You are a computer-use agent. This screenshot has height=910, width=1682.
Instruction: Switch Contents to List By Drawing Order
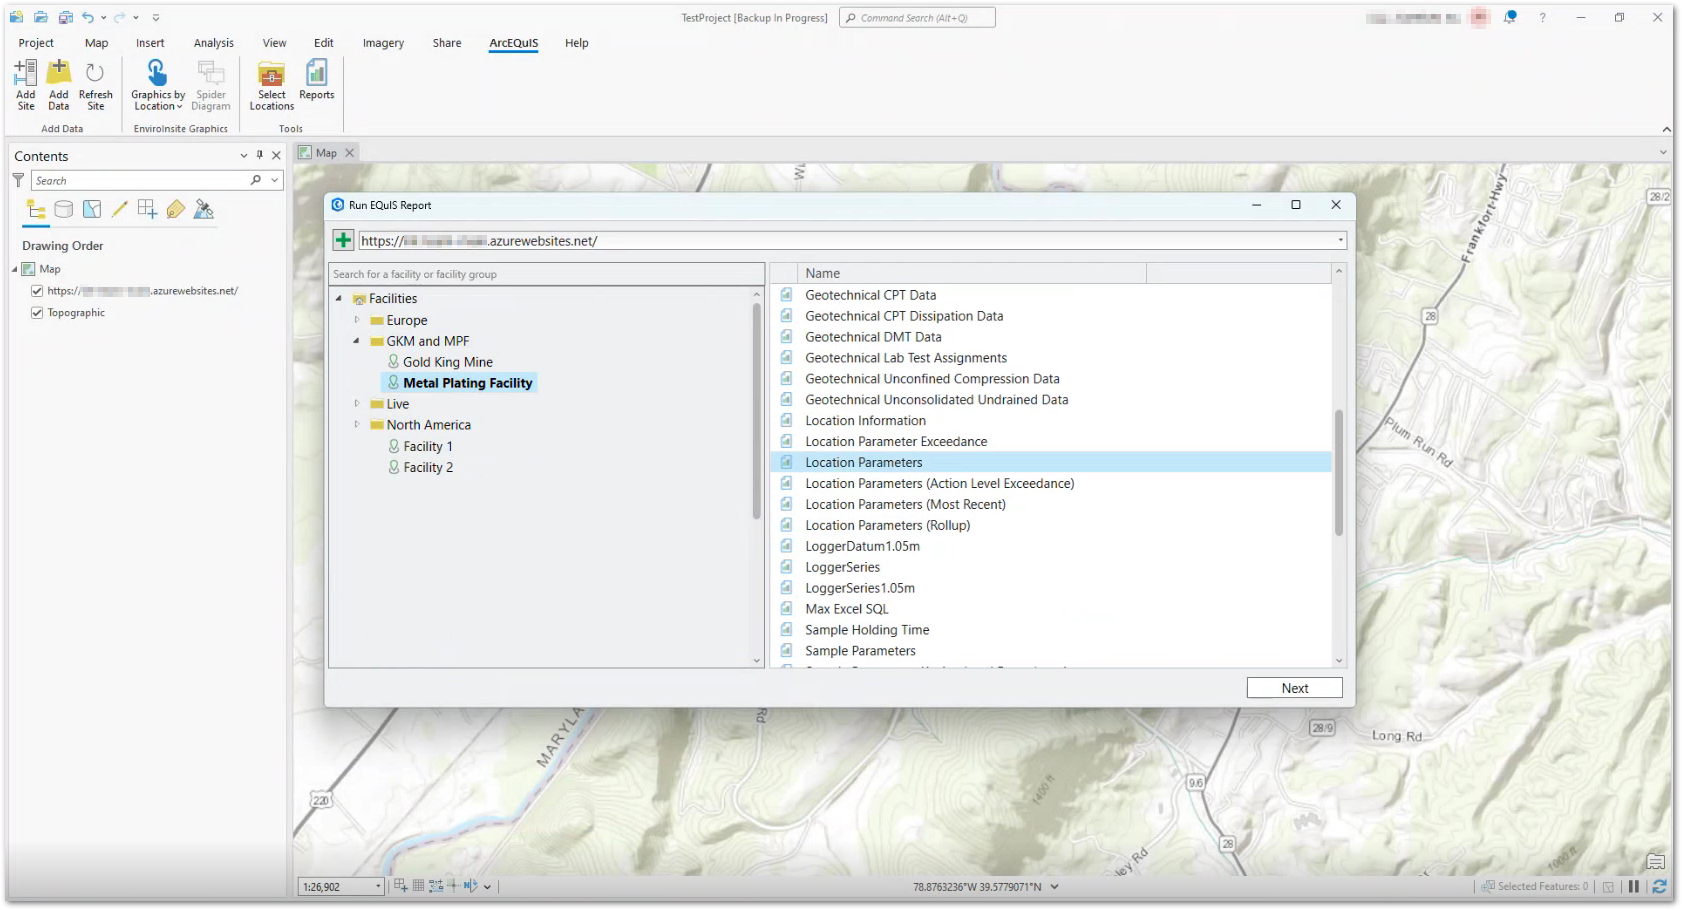36,209
